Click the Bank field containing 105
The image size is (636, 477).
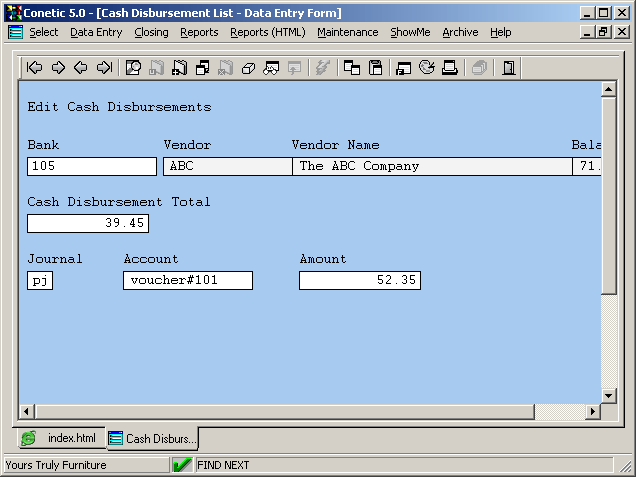[x=91, y=166]
